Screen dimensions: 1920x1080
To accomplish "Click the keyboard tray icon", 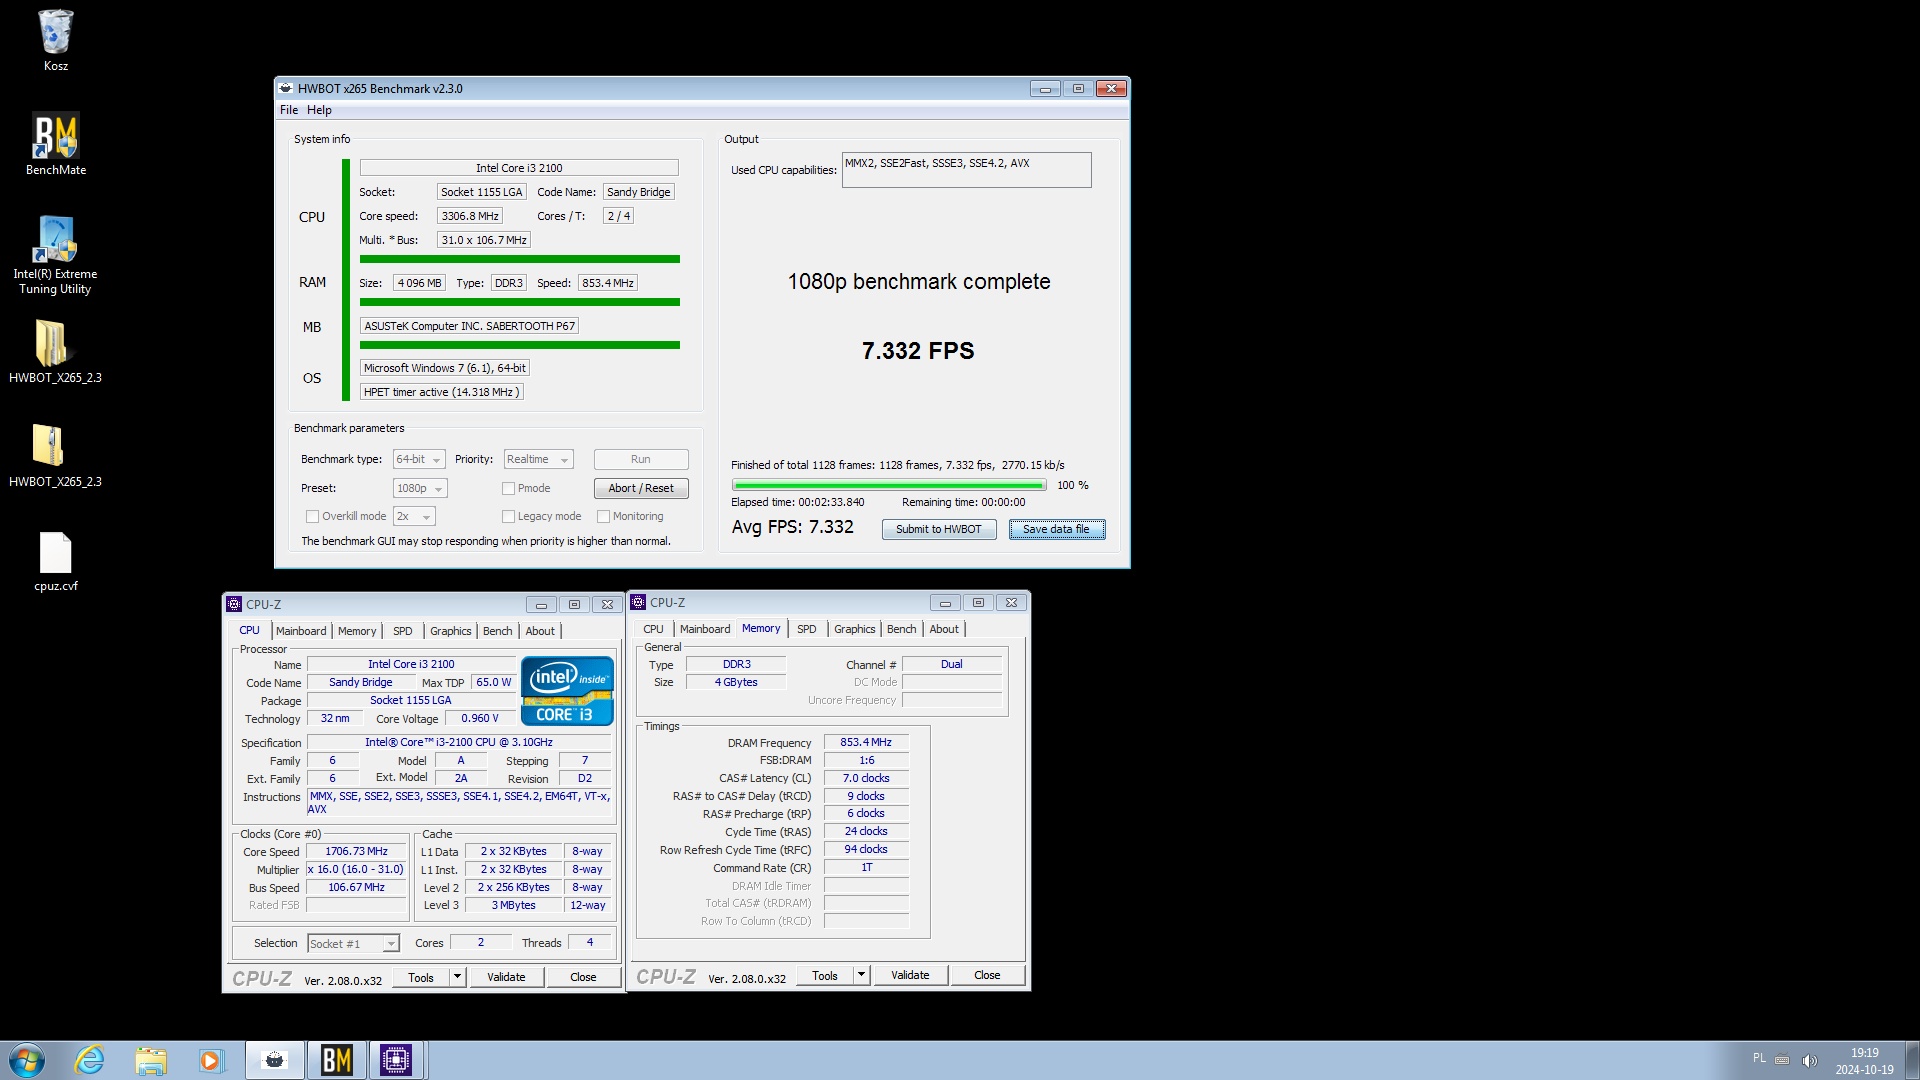I will click(1782, 1060).
